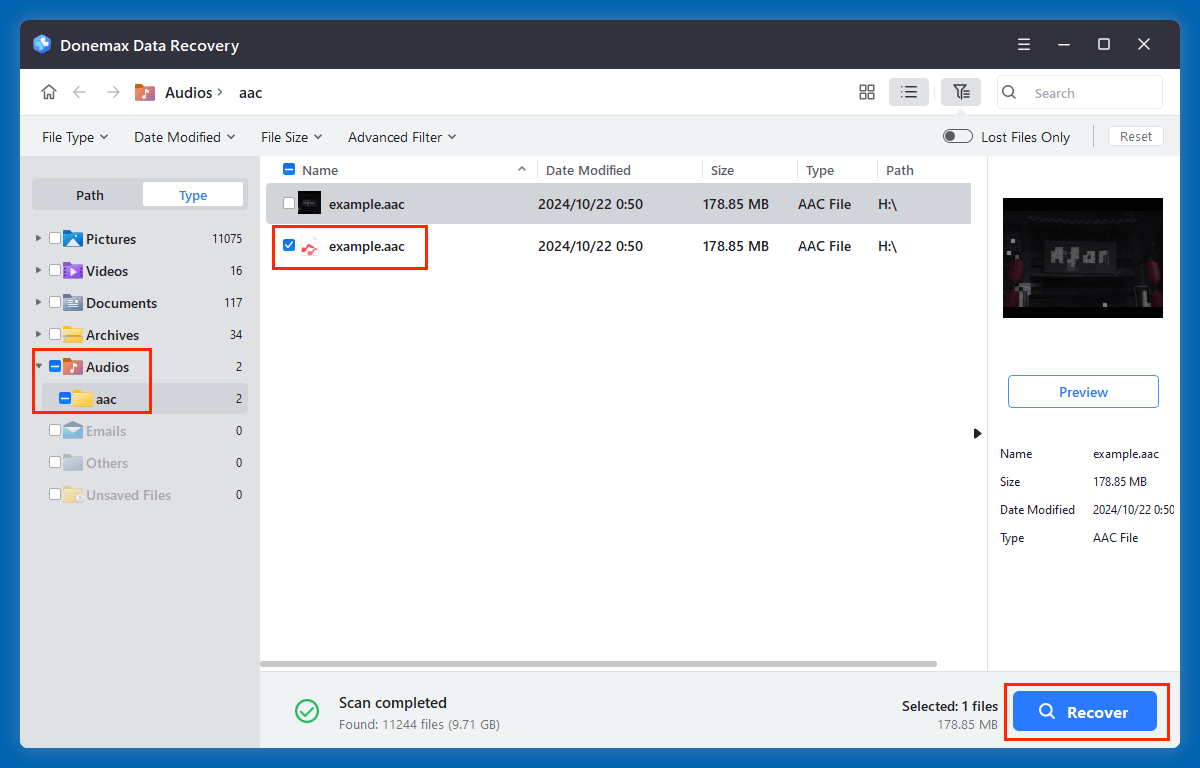
Task: Open the File Type dropdown
Action: [74, 136]
